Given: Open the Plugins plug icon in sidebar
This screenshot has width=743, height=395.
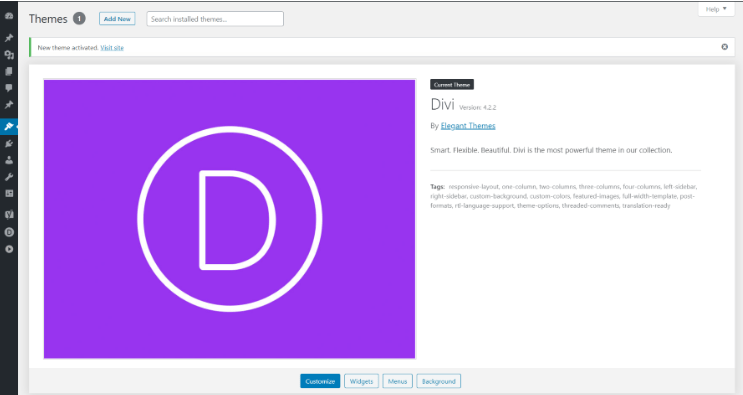Looking at the screenshot, I should [9, 144].
